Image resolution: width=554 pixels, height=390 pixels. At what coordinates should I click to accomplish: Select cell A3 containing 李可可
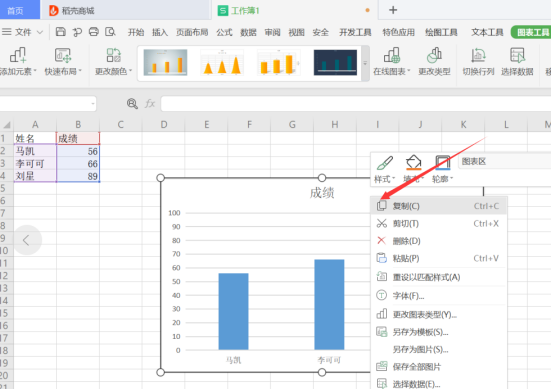pos(35,164)
